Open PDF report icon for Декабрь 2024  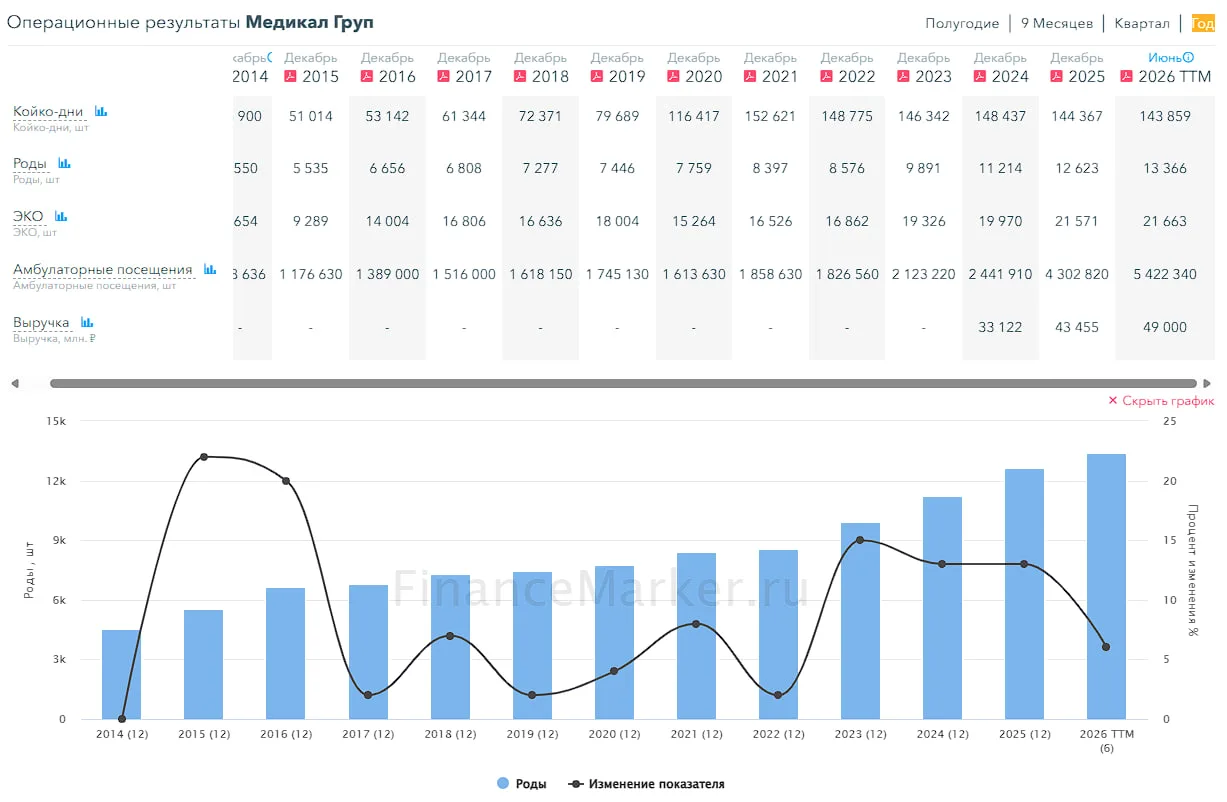[x=980, y=76]
